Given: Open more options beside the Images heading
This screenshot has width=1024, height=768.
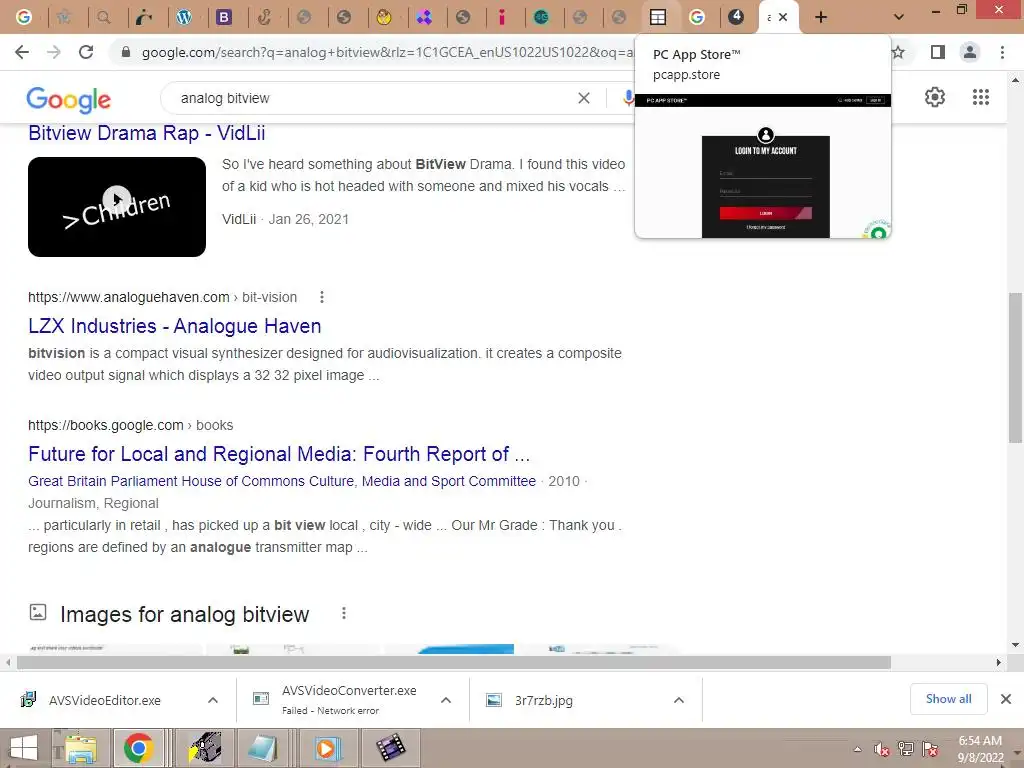Looking at the screenshot, I should [344, 613].
